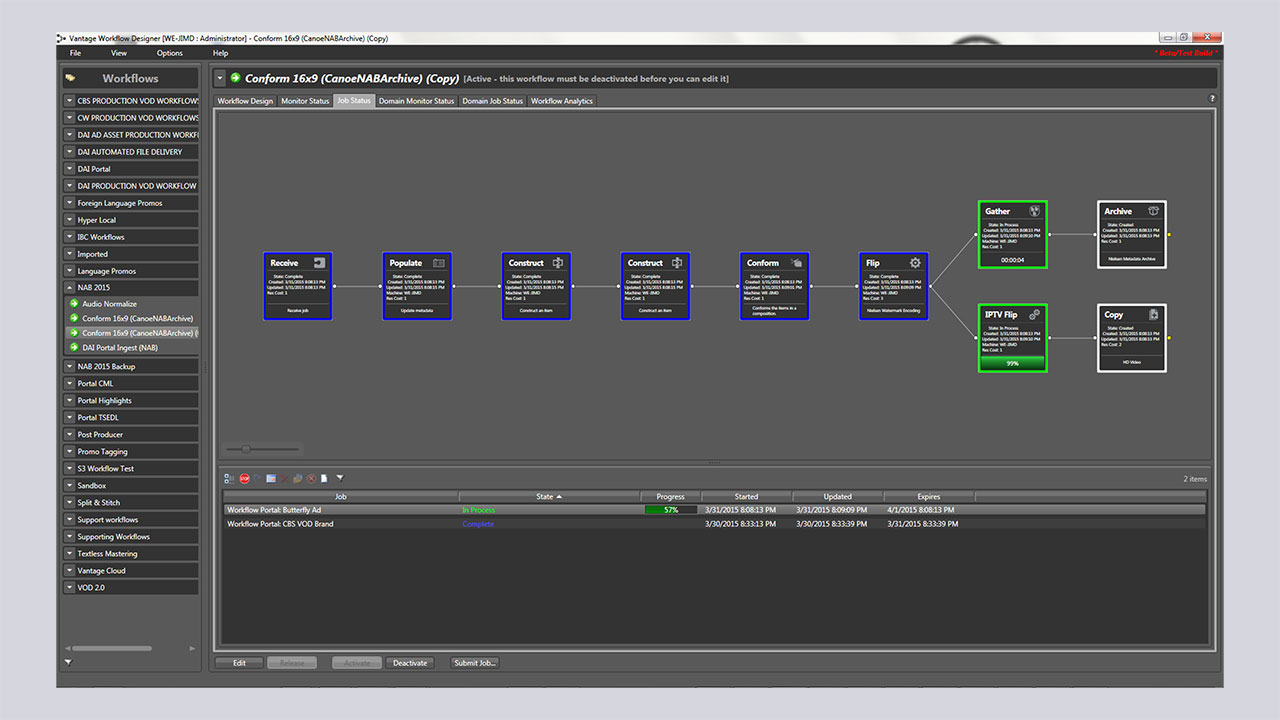The height and width of the screenshot is (720, 1280).
Task: Click the Progress column header
Action: (x=671, y=496)
